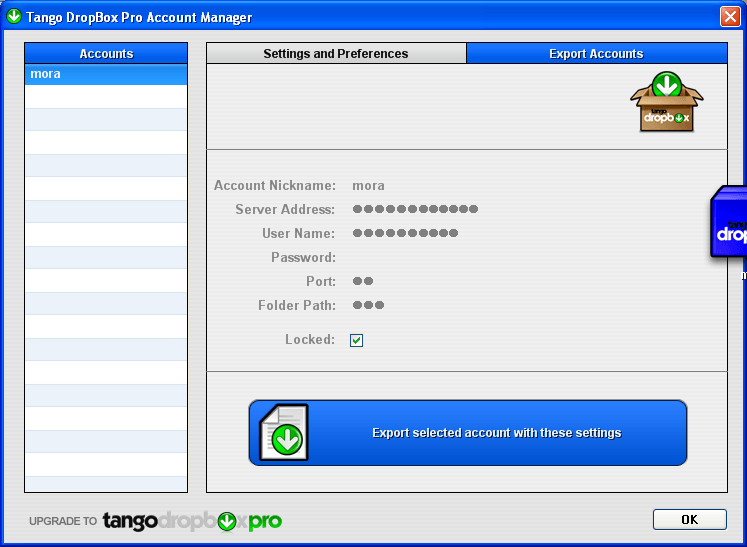Select the mora account in the list

[106, 74]
